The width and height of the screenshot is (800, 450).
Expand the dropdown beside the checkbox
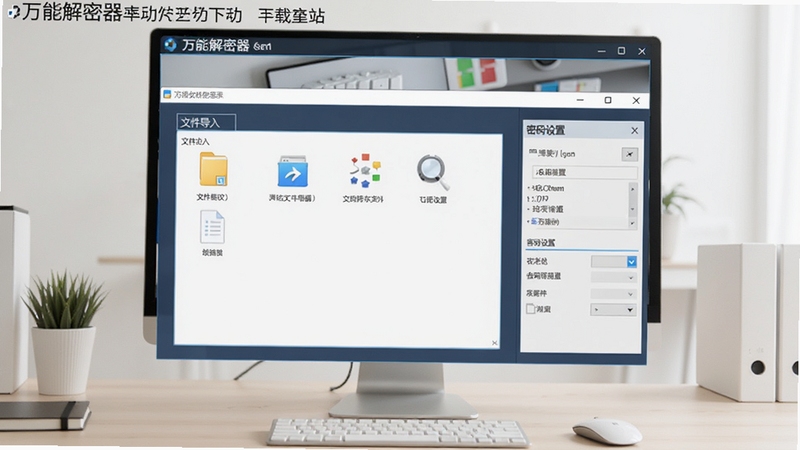[x=614, y=309]
